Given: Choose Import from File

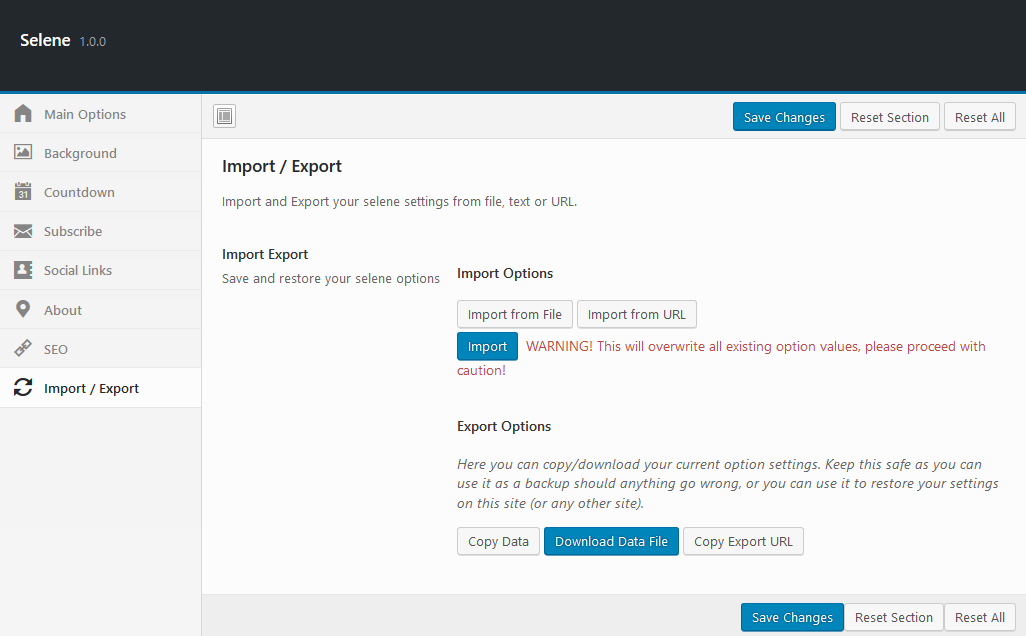Looking at the screenshot, I should tap(515, 314).
